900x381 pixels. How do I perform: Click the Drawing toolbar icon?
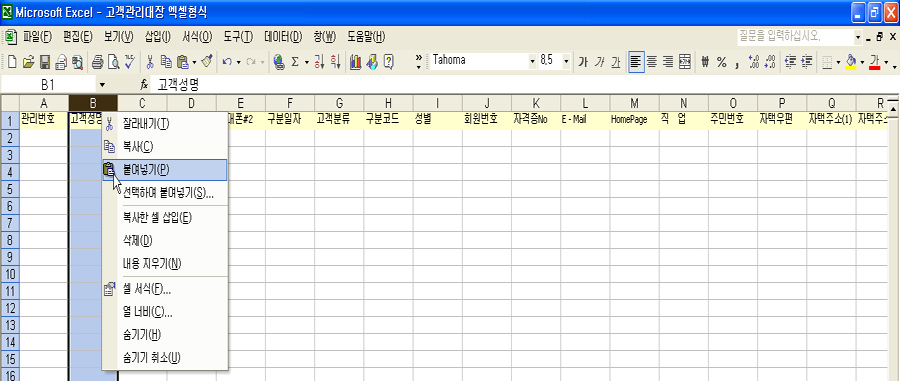coord(372,61)
